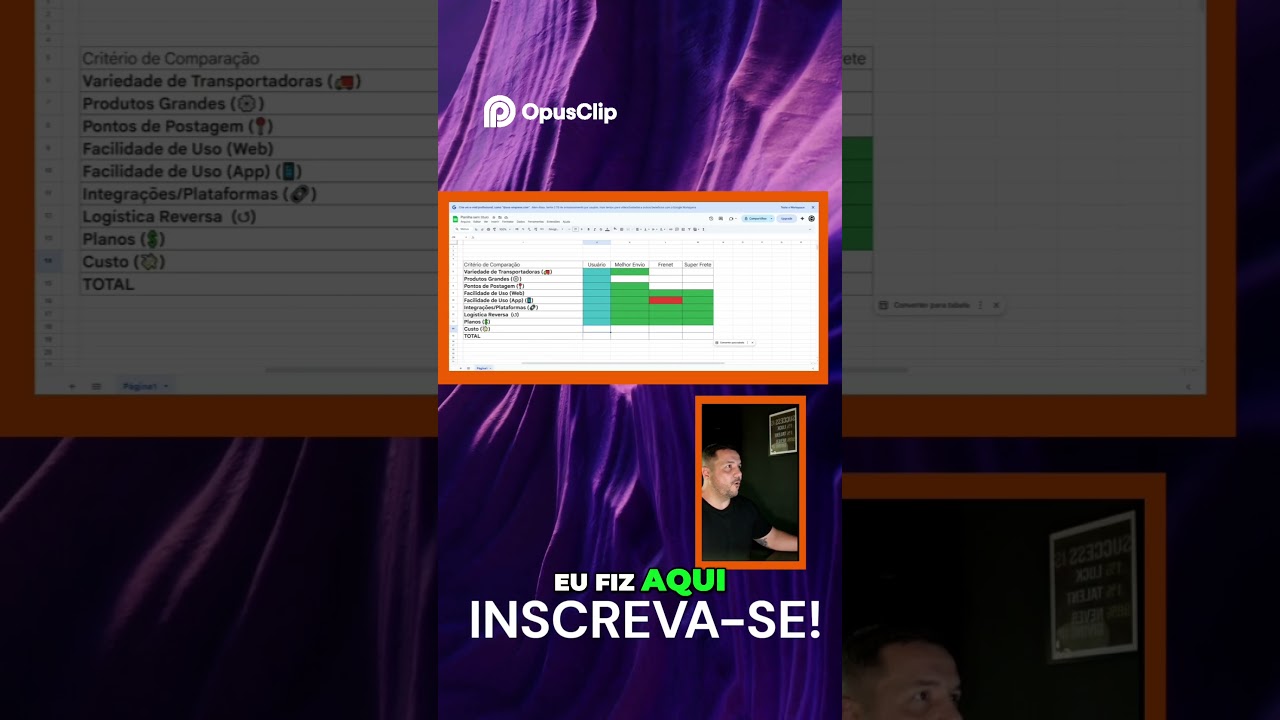Apply italic in the inset spreadsheet toolbar
Image resolution: width=1280 pixels, height=720 pixels.
595,229
